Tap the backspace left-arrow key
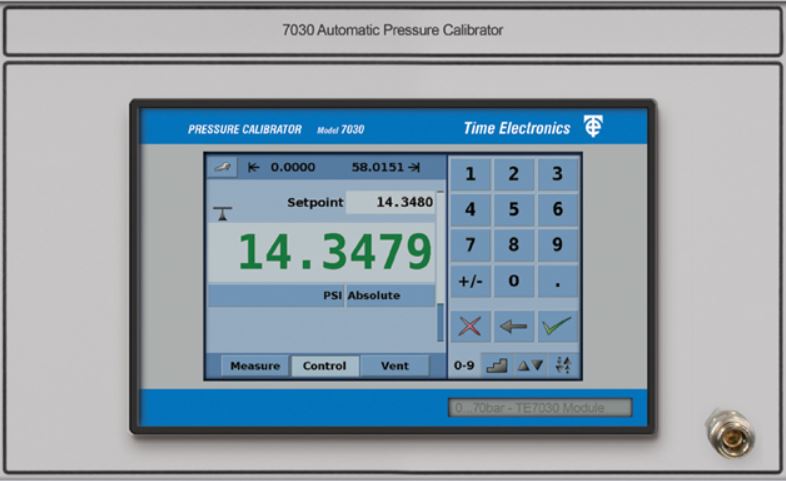 pyautogui.click(x=514, y=326)
